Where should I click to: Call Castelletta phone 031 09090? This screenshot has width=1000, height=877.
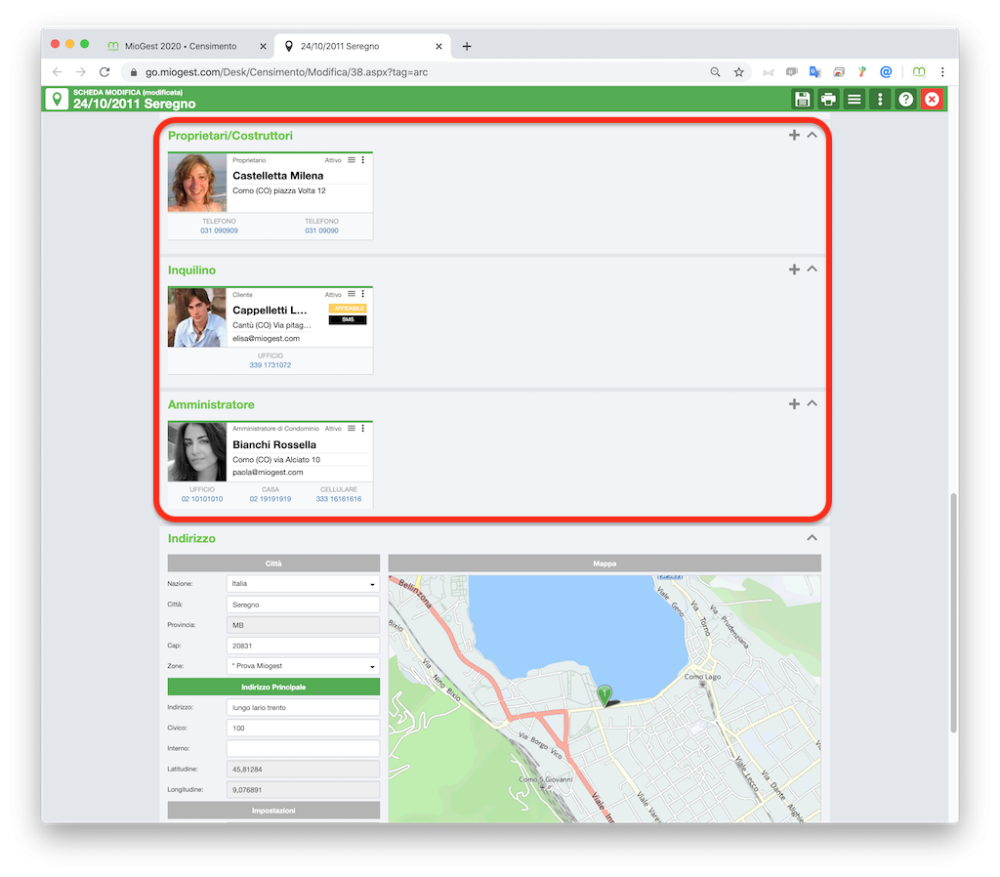pos(321,231)
